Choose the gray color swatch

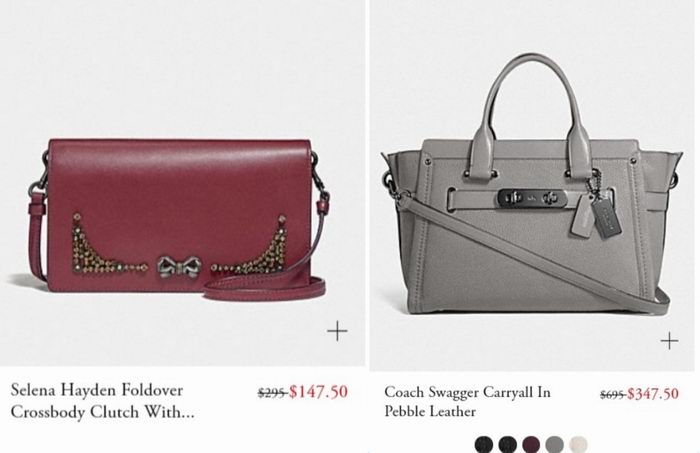click(554, 445)
